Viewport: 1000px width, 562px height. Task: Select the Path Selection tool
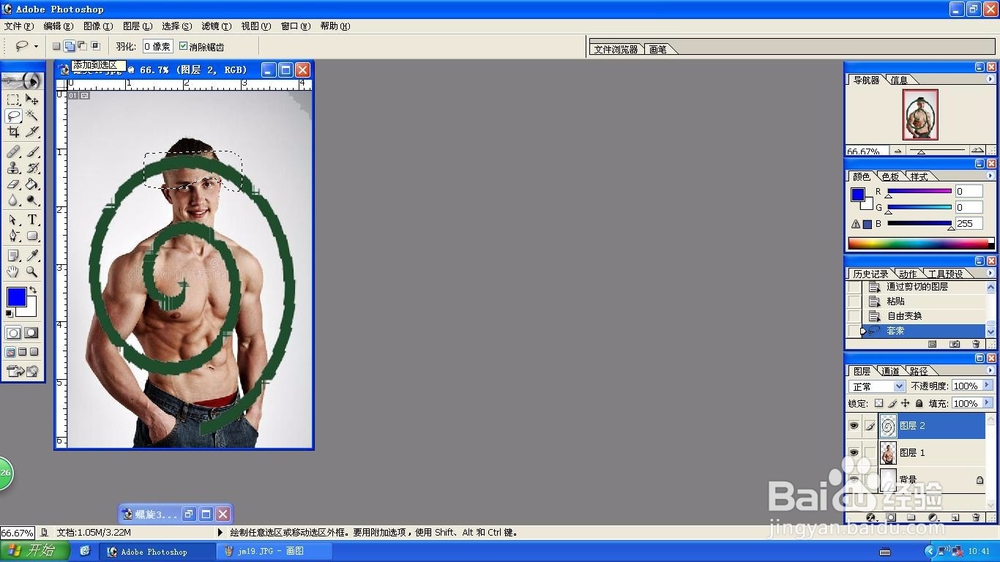pyautogui.click(x=13, y=220)
